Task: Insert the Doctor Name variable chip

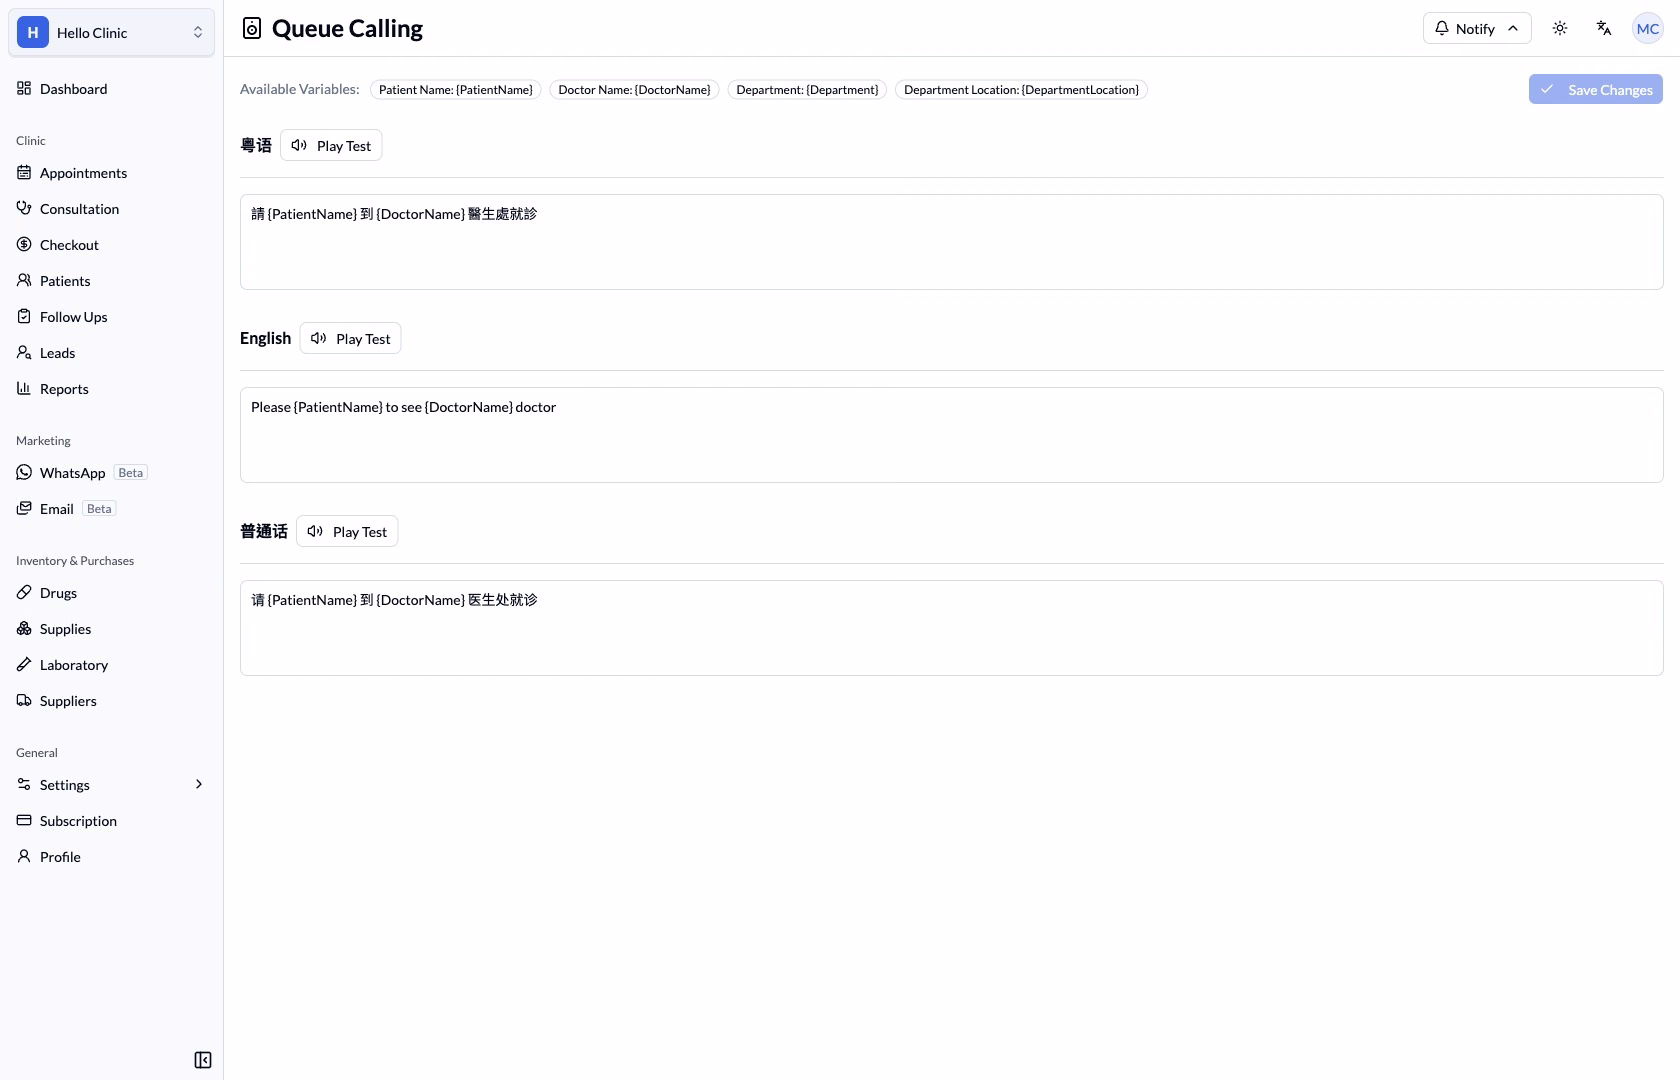Action: 634,89
